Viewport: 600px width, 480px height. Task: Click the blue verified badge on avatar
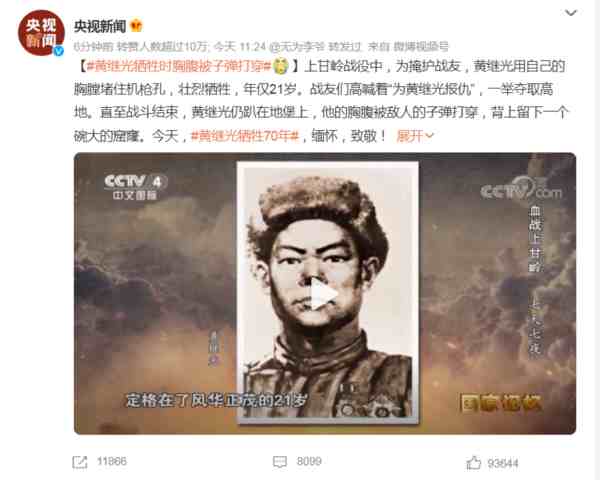tap(59, 50)
